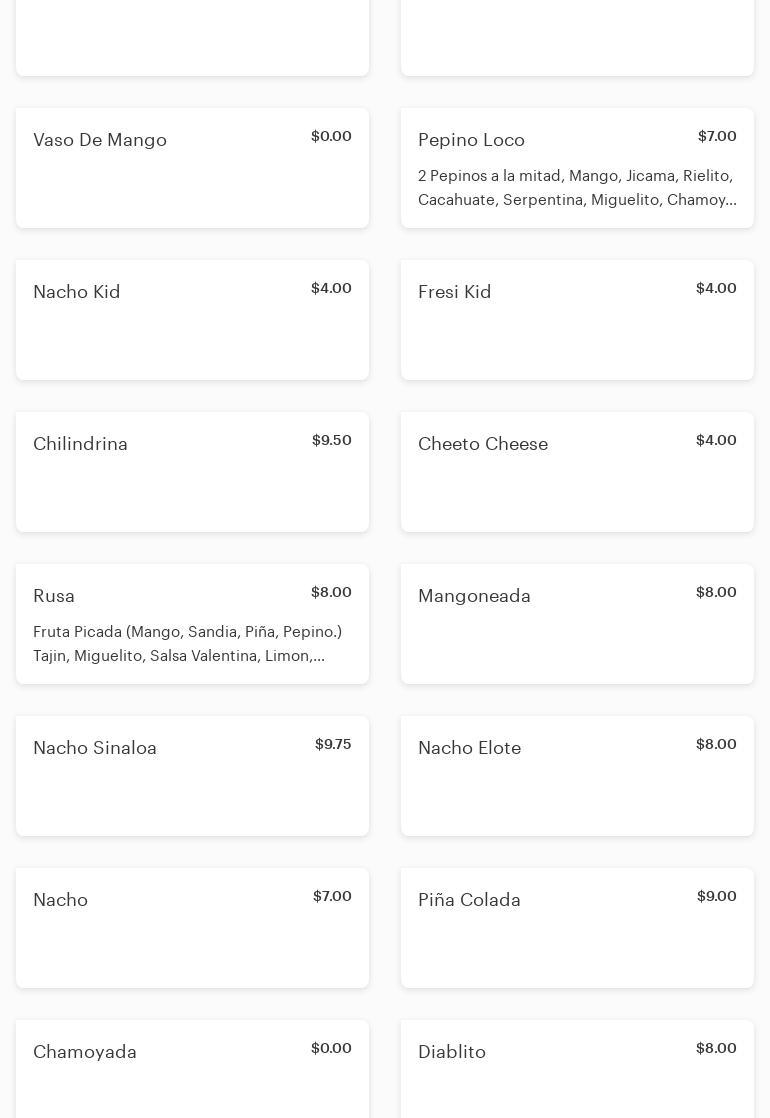
Task: Select the Nacho Sinaloa item
Action: pyautogui.click(x=192, y=776)
